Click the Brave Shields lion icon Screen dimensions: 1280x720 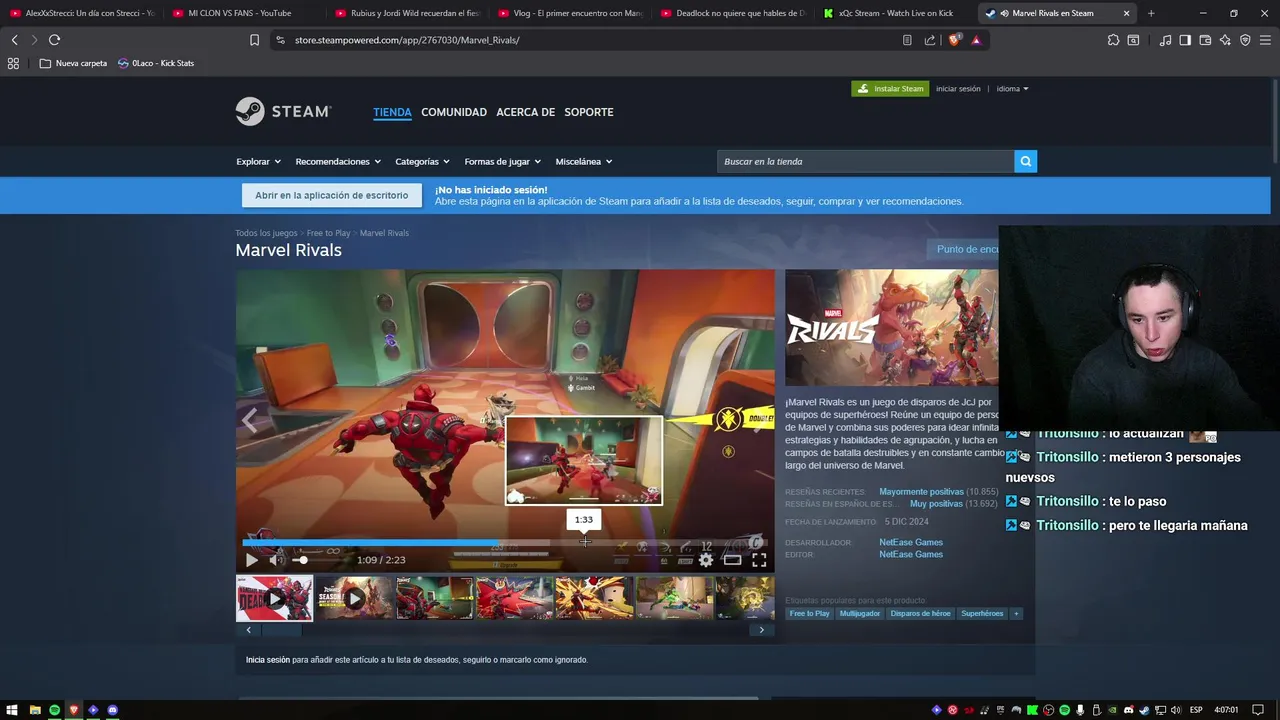pos(954,40)
